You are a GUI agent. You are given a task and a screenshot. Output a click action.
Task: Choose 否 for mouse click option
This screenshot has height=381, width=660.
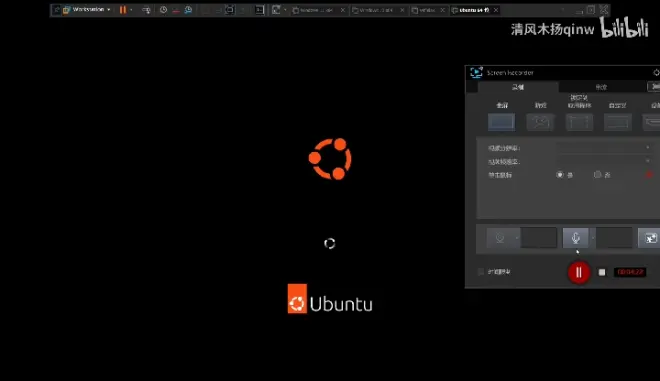tap(597, 174)
